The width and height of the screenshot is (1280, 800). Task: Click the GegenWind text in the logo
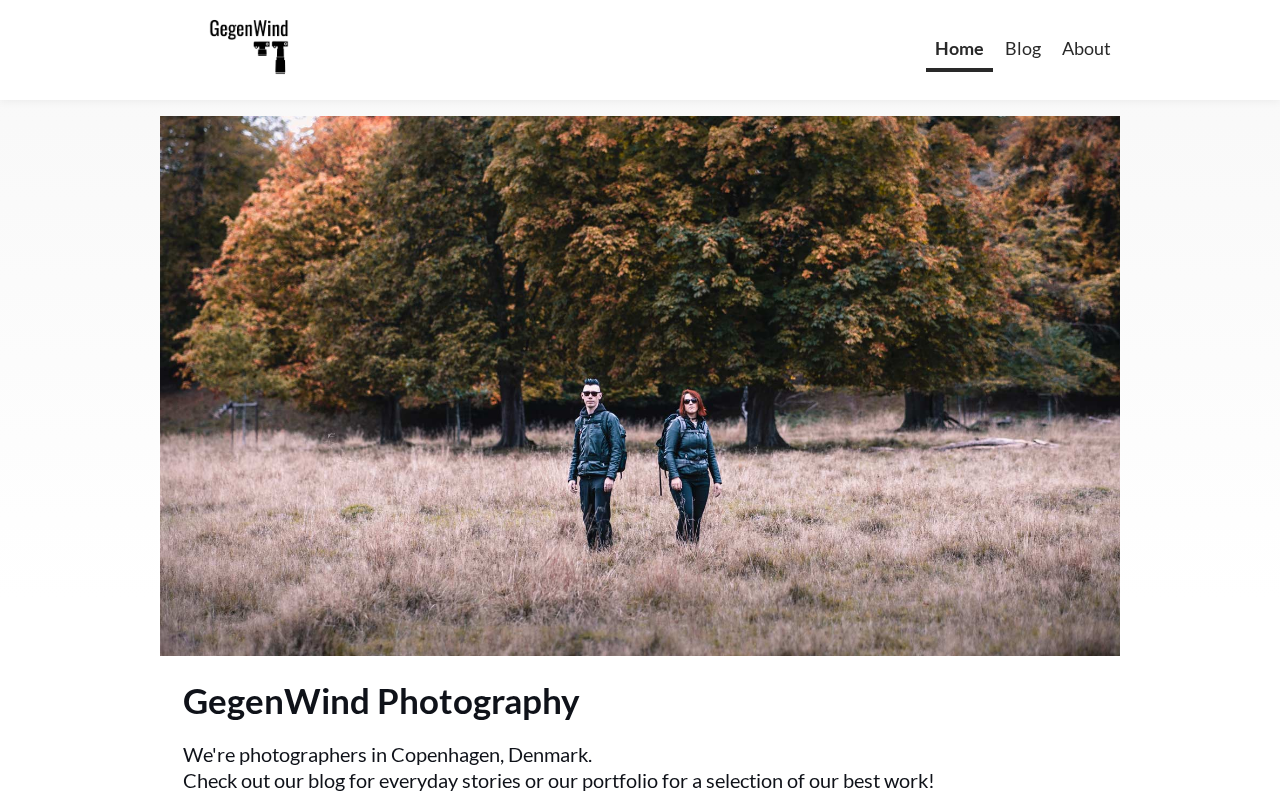click(249, 29)
